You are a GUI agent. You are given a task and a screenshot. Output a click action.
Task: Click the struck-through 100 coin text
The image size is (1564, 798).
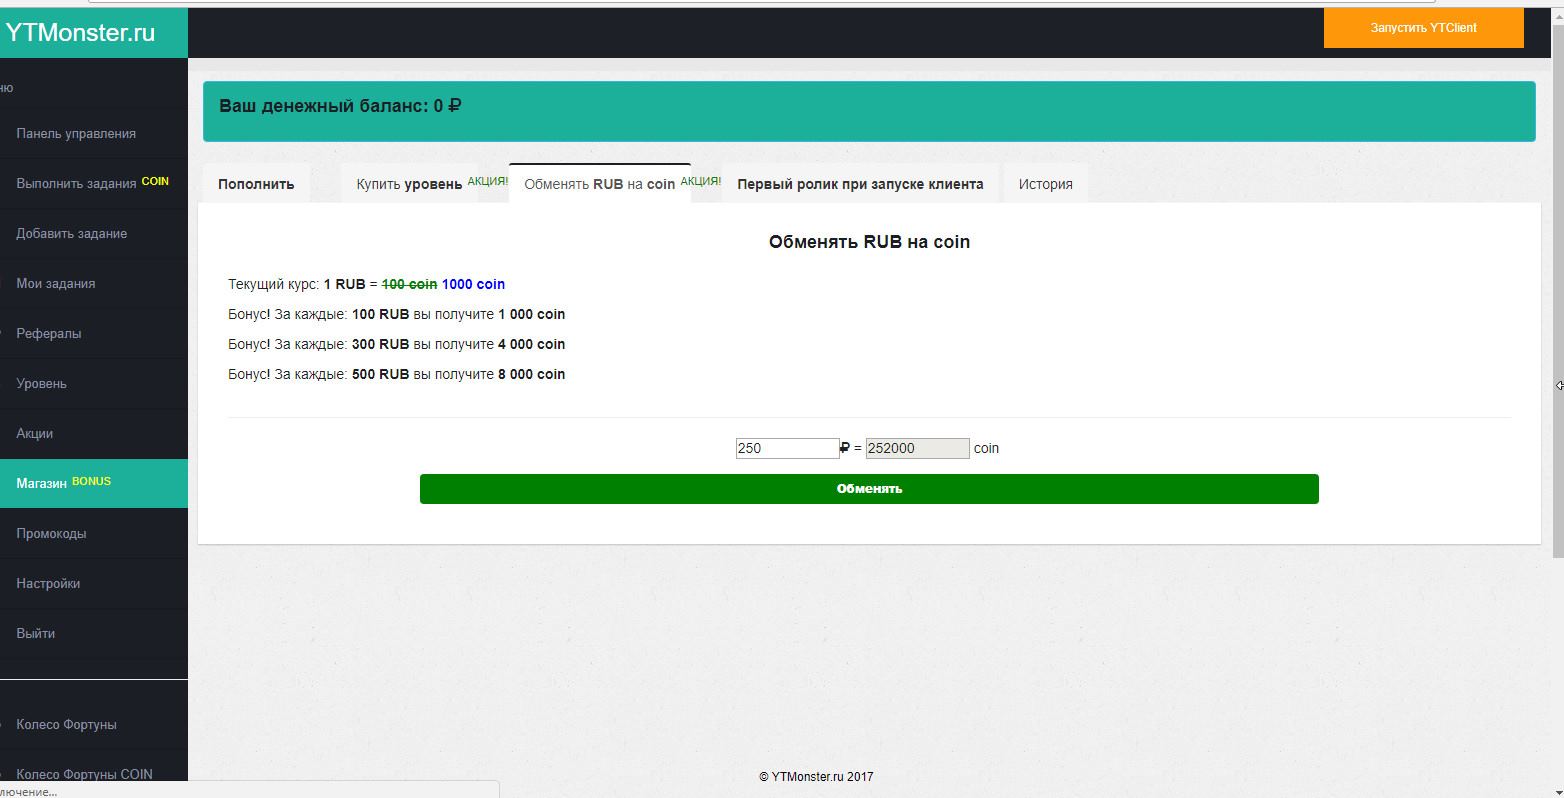tap(409, 284)
